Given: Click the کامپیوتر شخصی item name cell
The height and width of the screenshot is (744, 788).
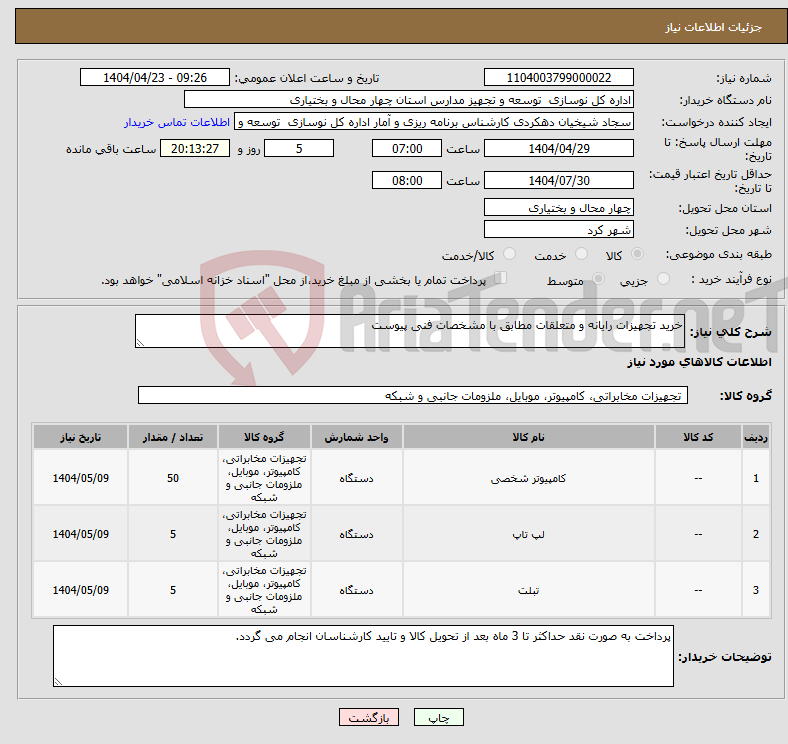Looking at the screenshot, I should (529, 478).
